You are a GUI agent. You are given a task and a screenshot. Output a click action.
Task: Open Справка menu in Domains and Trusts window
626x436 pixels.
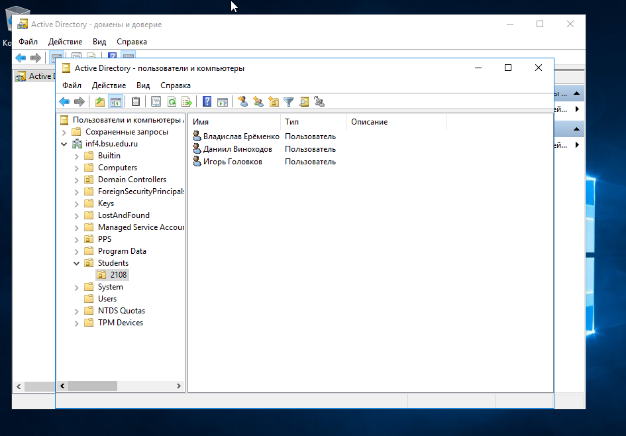[132, 42]
